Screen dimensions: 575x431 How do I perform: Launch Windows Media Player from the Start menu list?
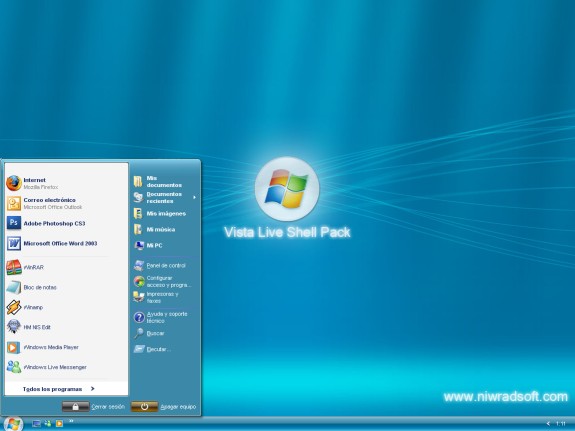(66, 347)
